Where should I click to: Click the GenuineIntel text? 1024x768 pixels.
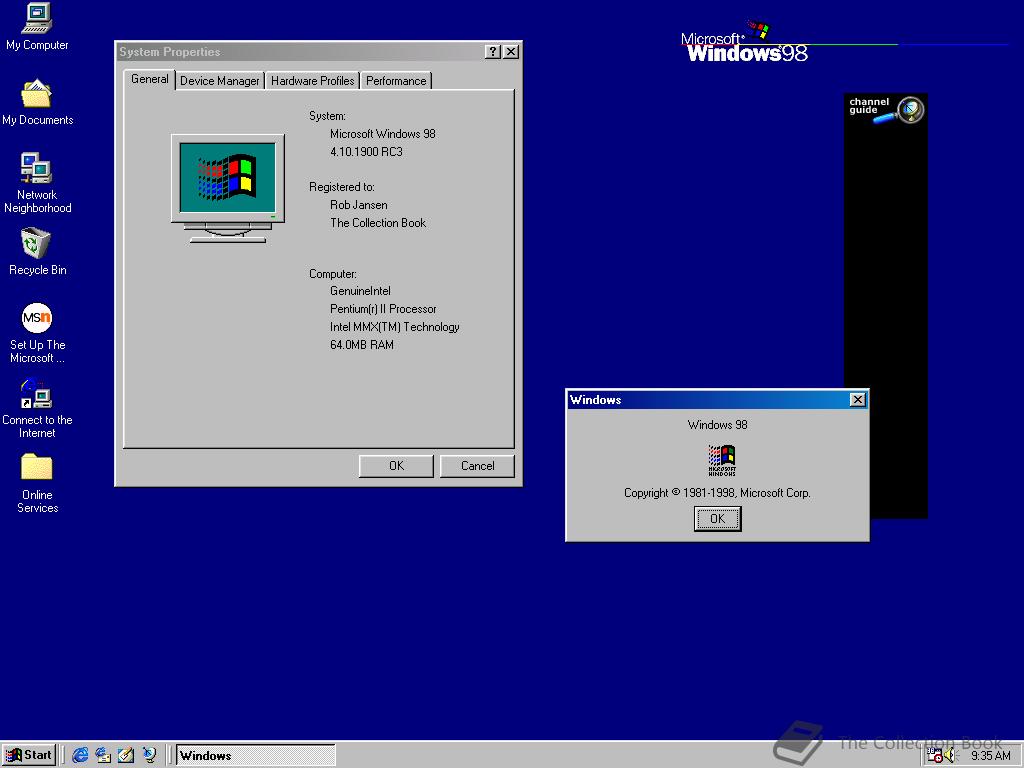360,291
